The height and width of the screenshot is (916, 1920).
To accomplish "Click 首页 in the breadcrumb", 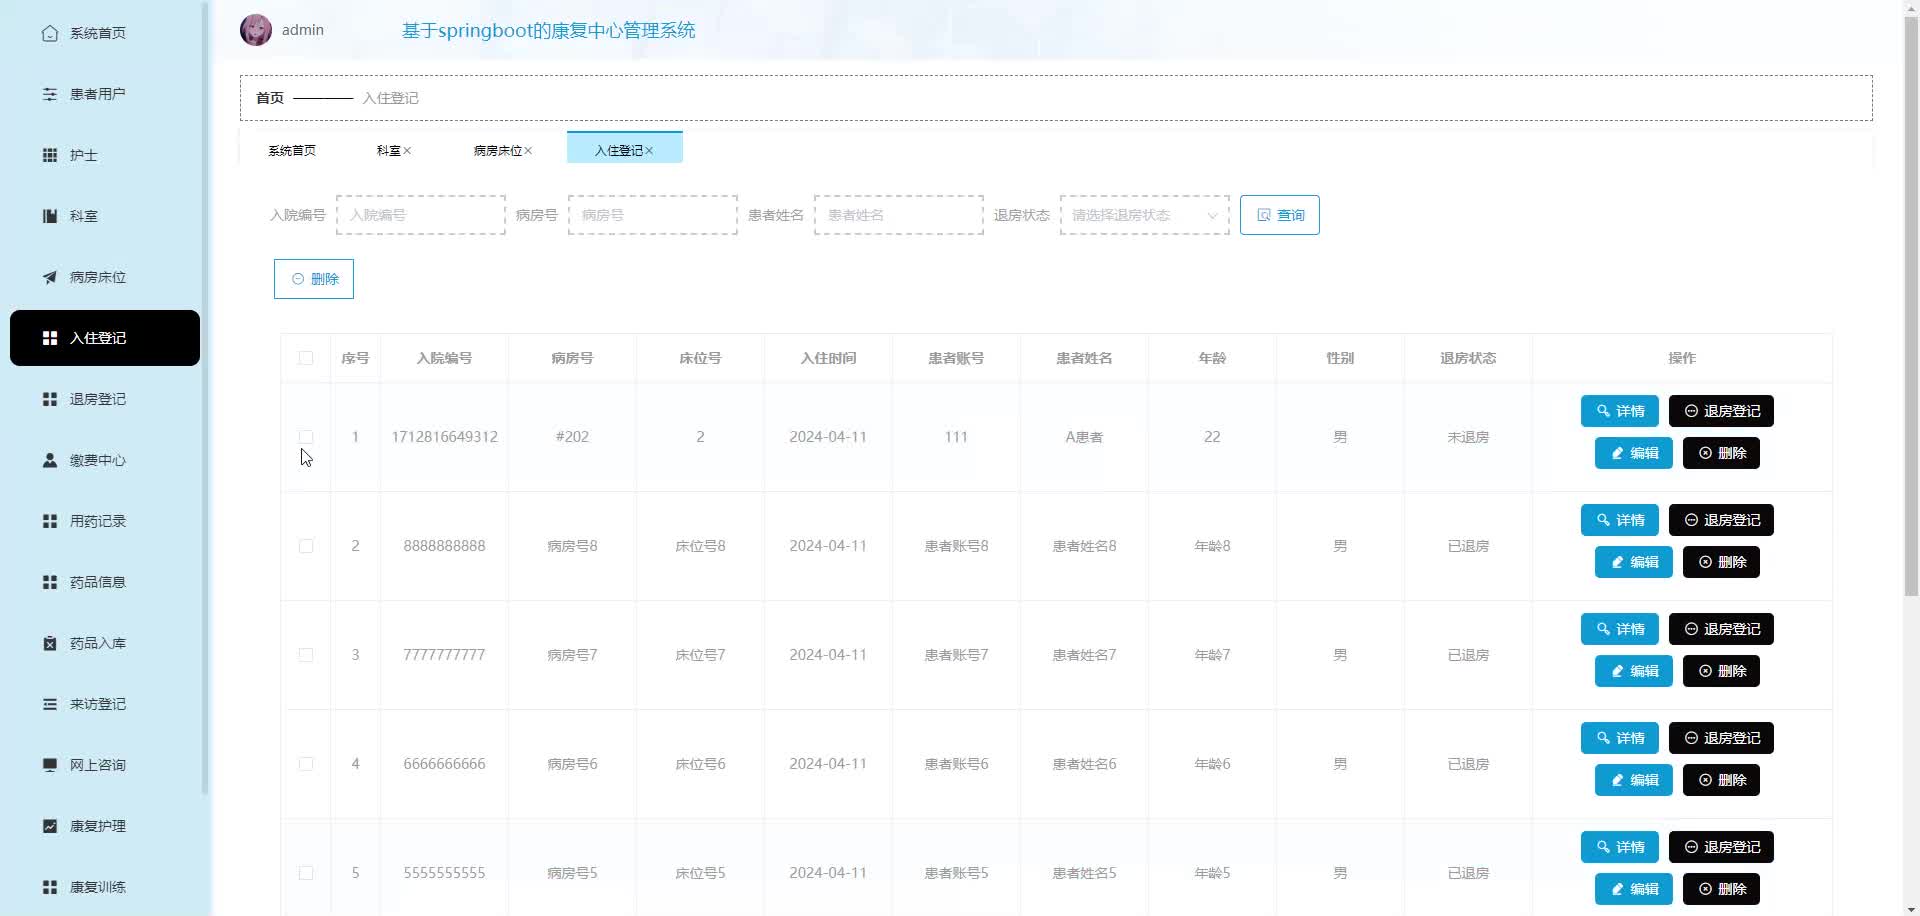I will (x=270, y=98).
